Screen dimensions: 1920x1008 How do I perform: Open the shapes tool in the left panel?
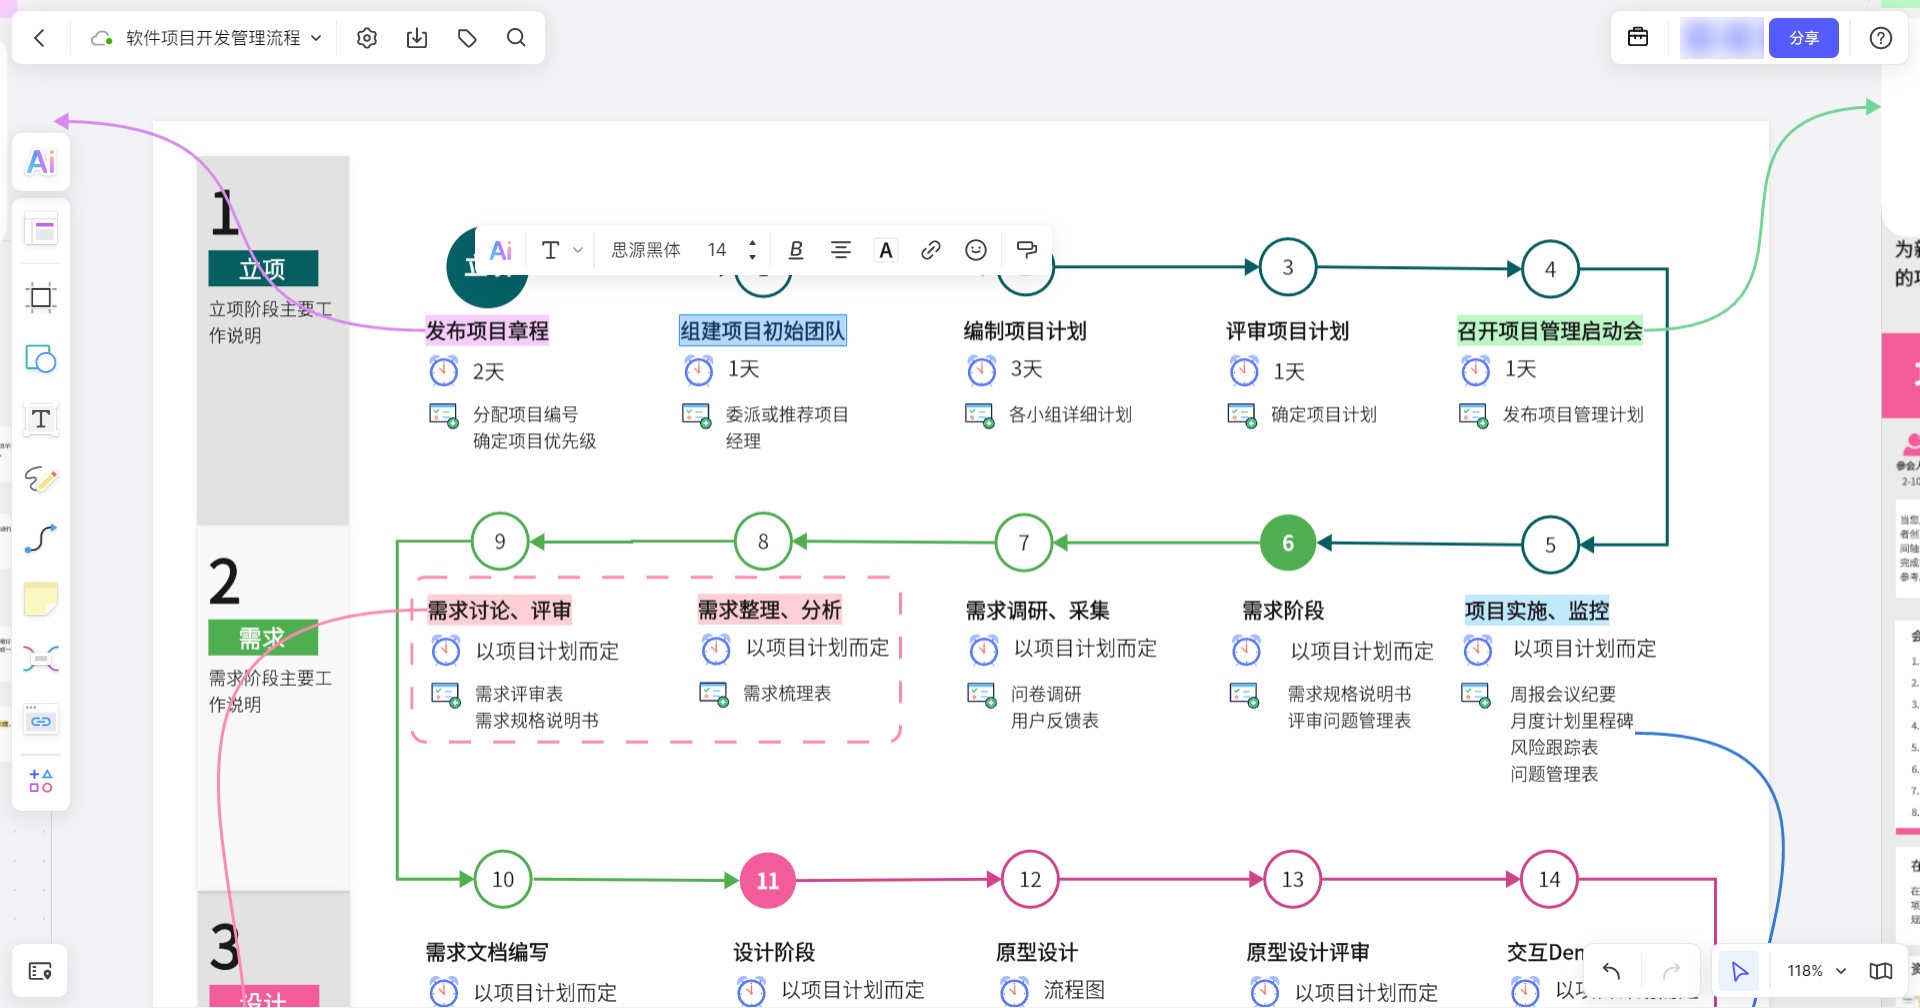[40, 359]
